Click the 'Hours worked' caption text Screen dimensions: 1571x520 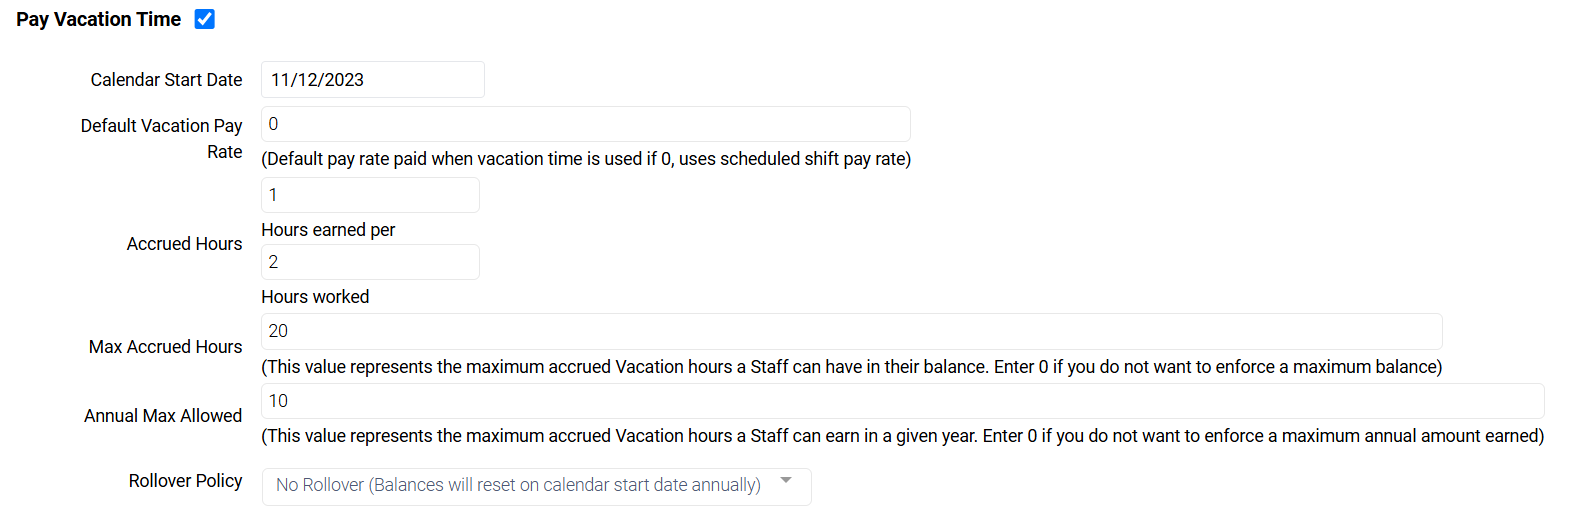tap(315, 297)
